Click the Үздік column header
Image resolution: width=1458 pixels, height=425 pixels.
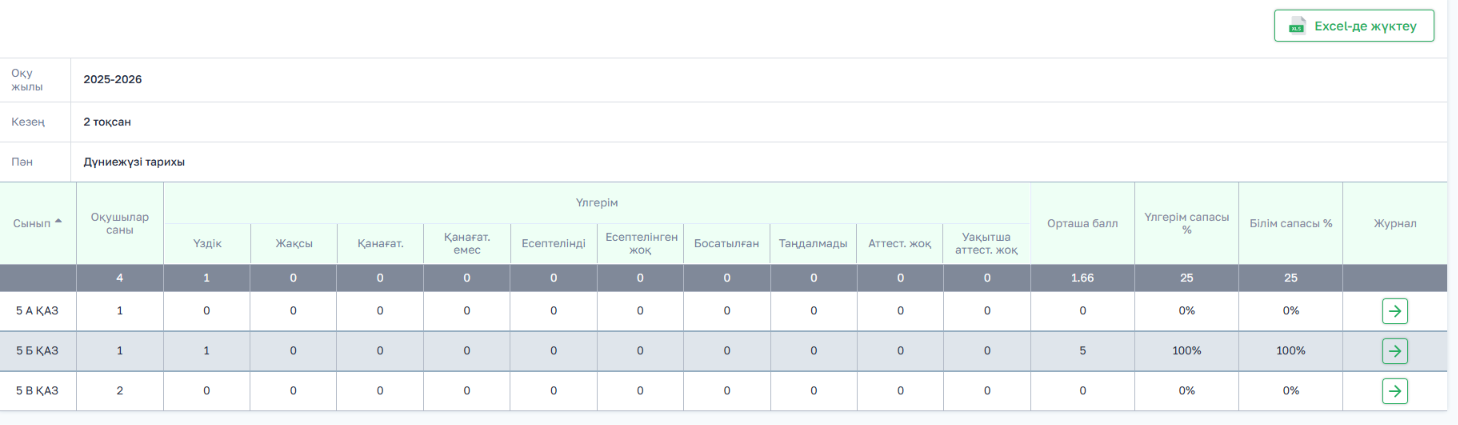pos(207,244)
